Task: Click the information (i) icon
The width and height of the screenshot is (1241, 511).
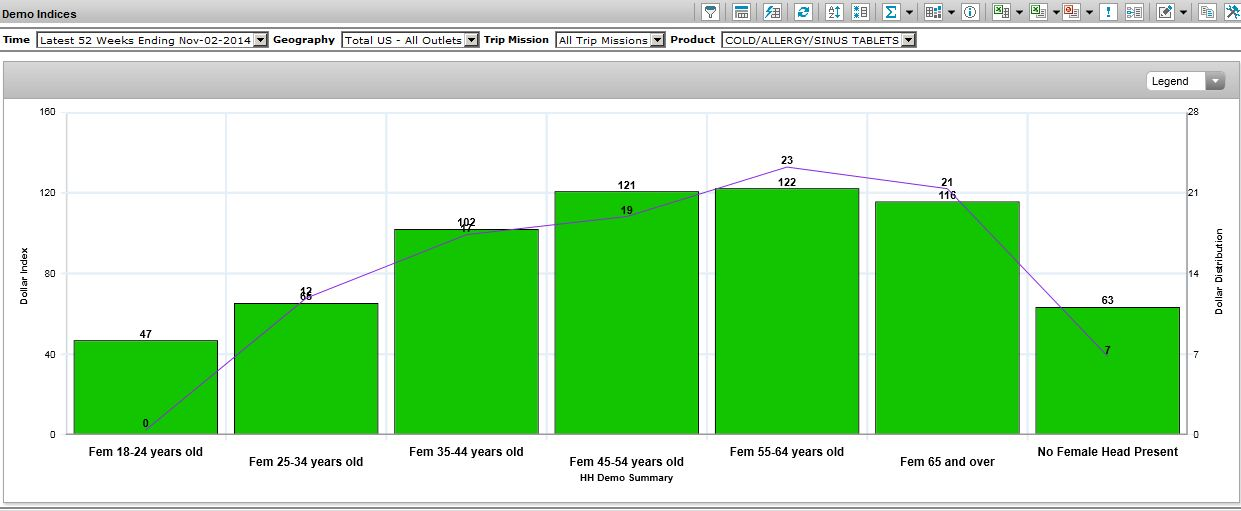Action: coord(969,12)
